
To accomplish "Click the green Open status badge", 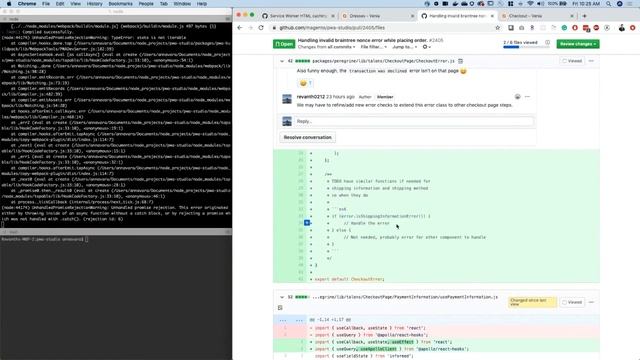I will [284, 44].
